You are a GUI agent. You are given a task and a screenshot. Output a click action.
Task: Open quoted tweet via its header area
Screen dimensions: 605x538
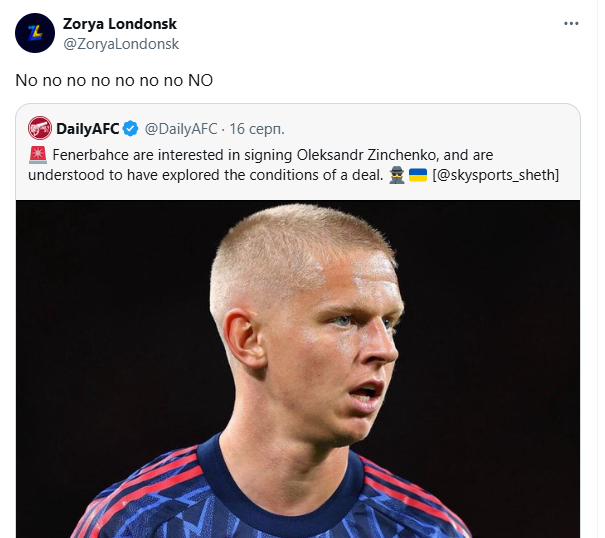[x=298, y=129]
